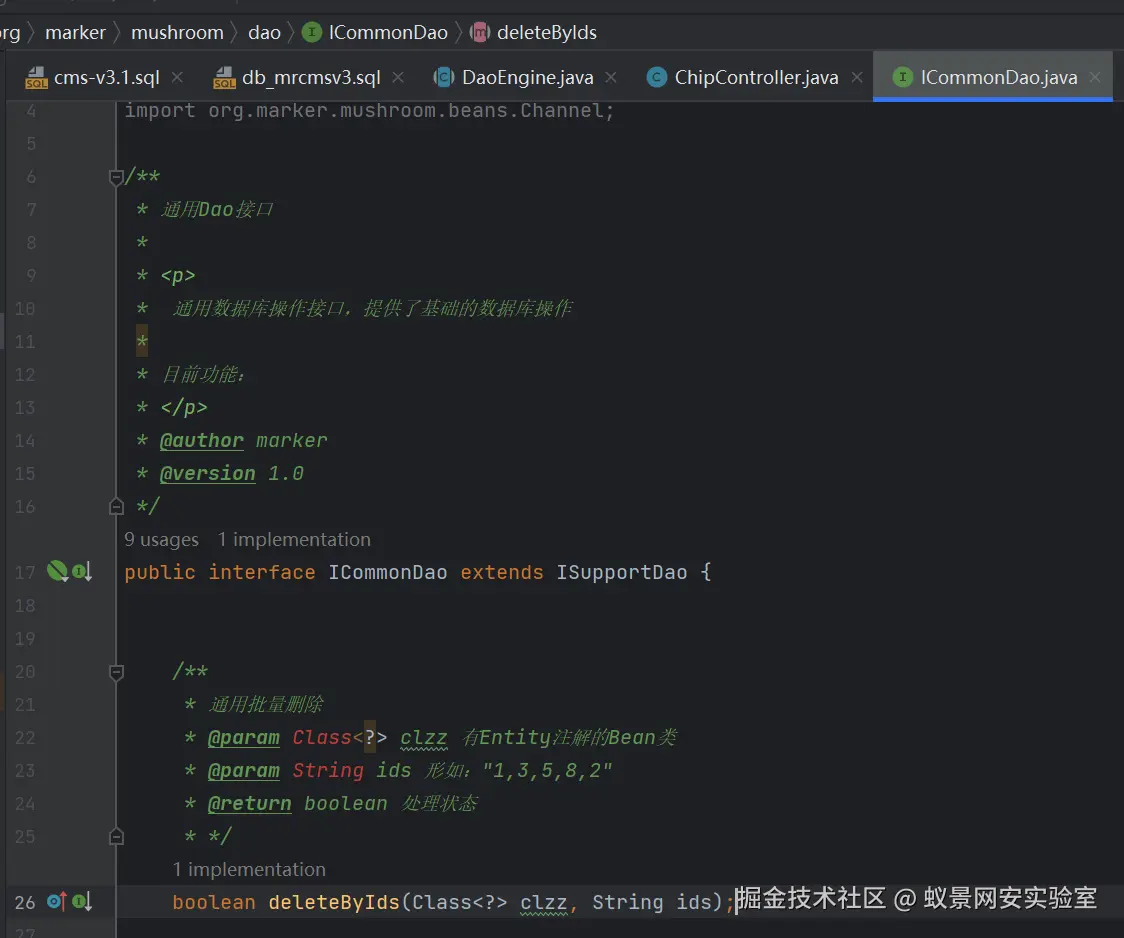Image resolution: width=1124 pixels, height=938 pixels.
Task: Open the DaoEngine.java tab
Action: pyautogui.click(x=528, y=77)
